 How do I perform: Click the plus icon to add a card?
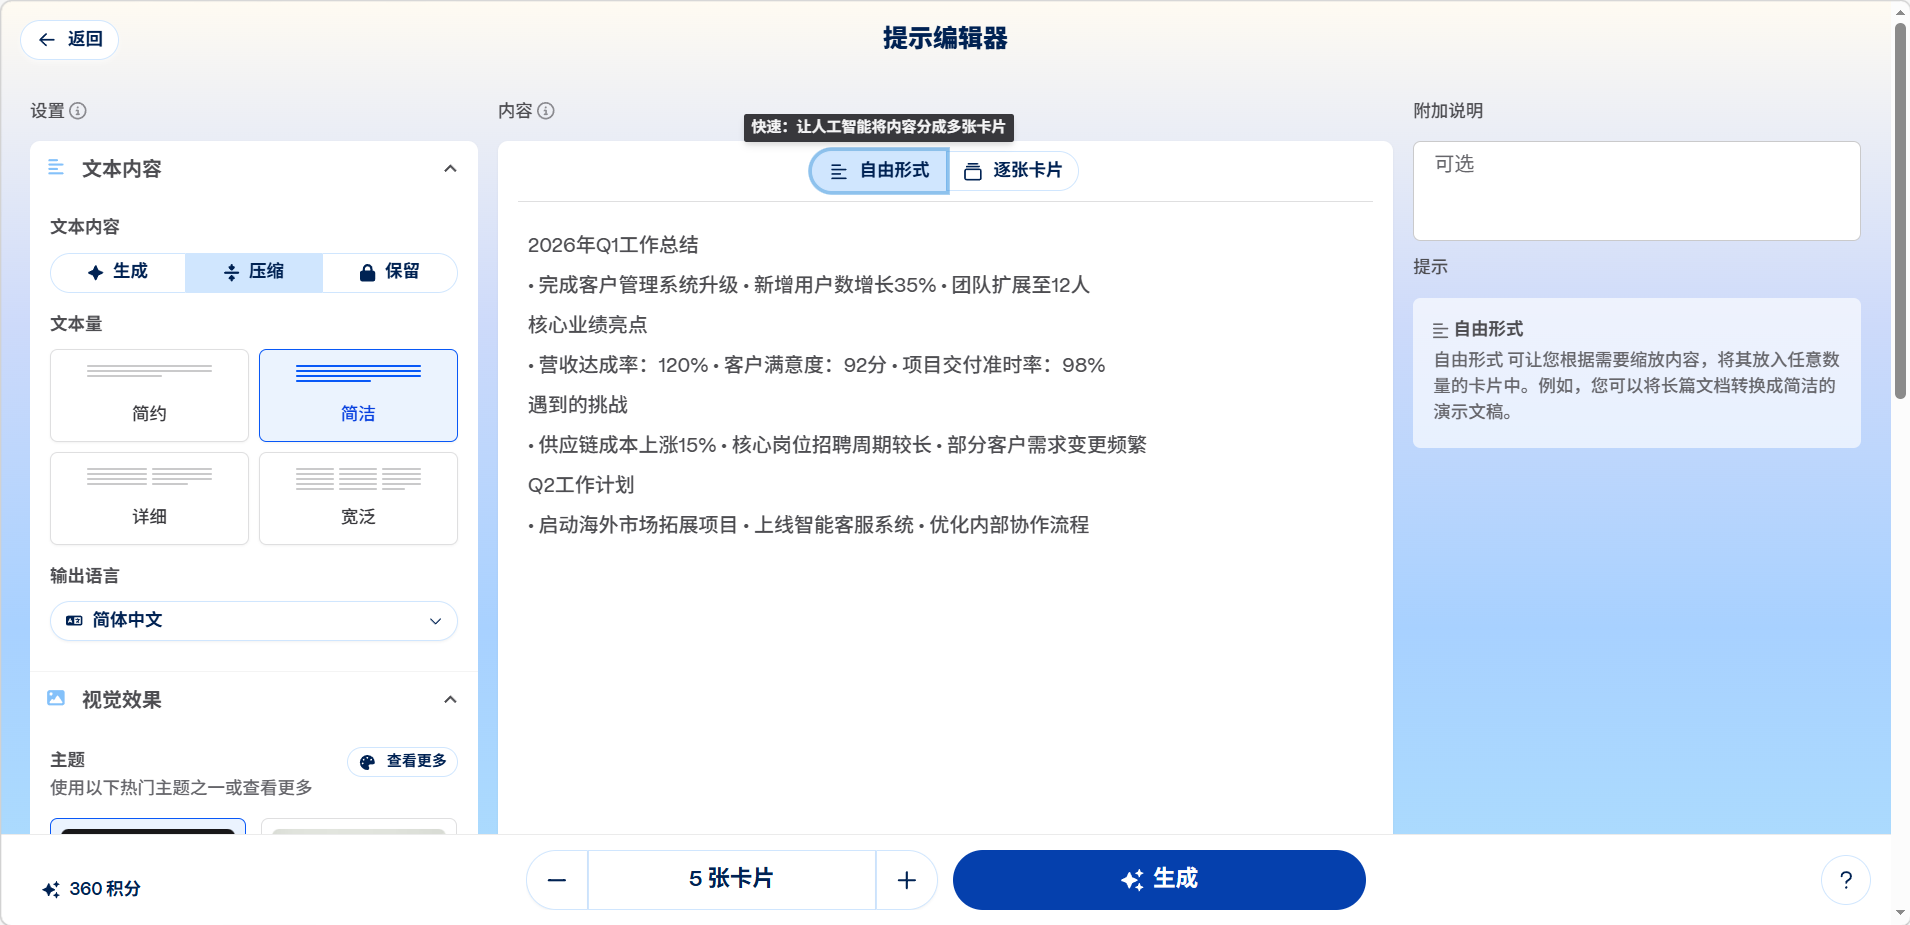pos(906,880)
